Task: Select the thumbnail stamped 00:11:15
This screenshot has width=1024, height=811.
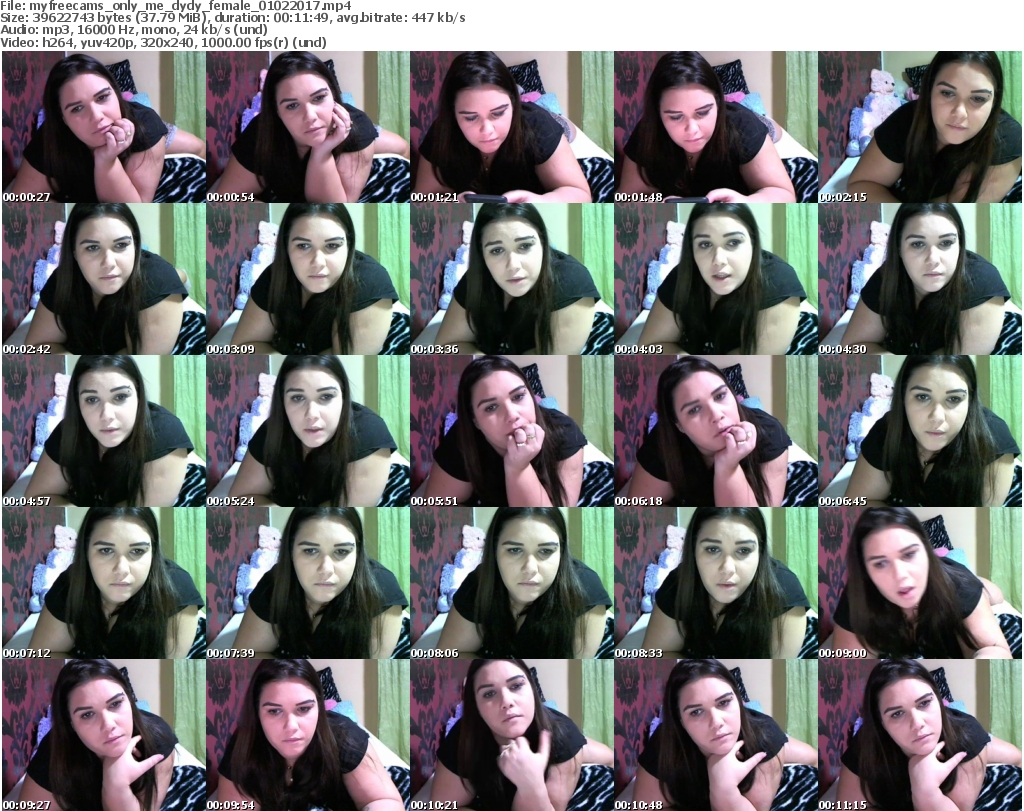Action: (920, 735)
